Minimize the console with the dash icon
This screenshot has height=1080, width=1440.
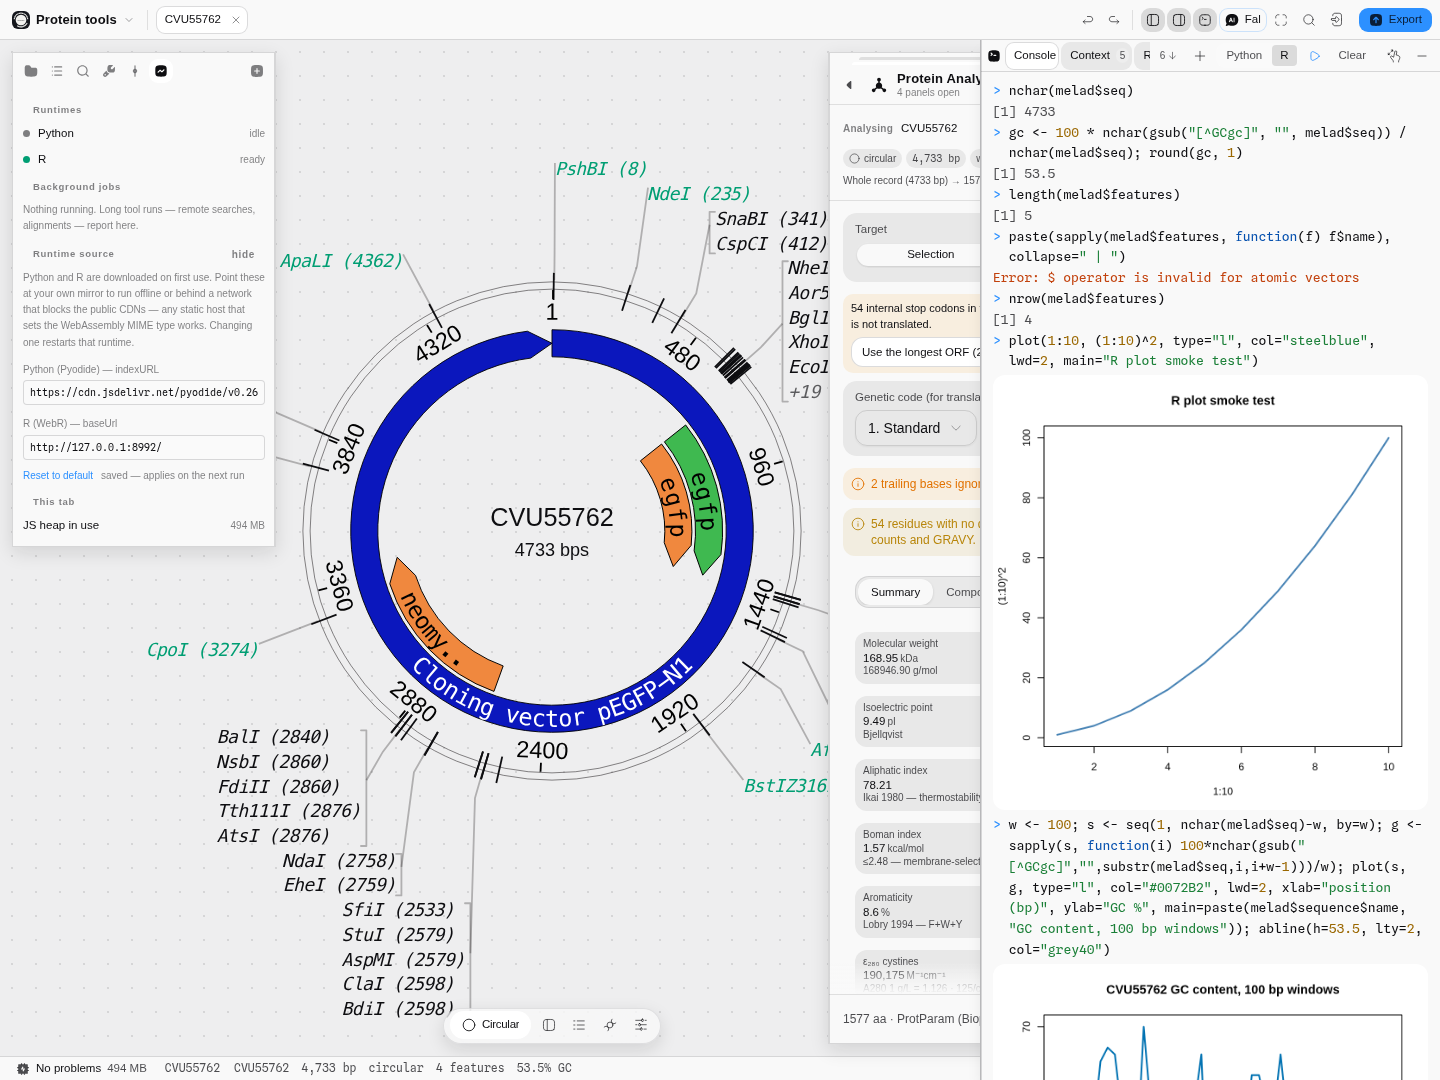point(1422,56)
